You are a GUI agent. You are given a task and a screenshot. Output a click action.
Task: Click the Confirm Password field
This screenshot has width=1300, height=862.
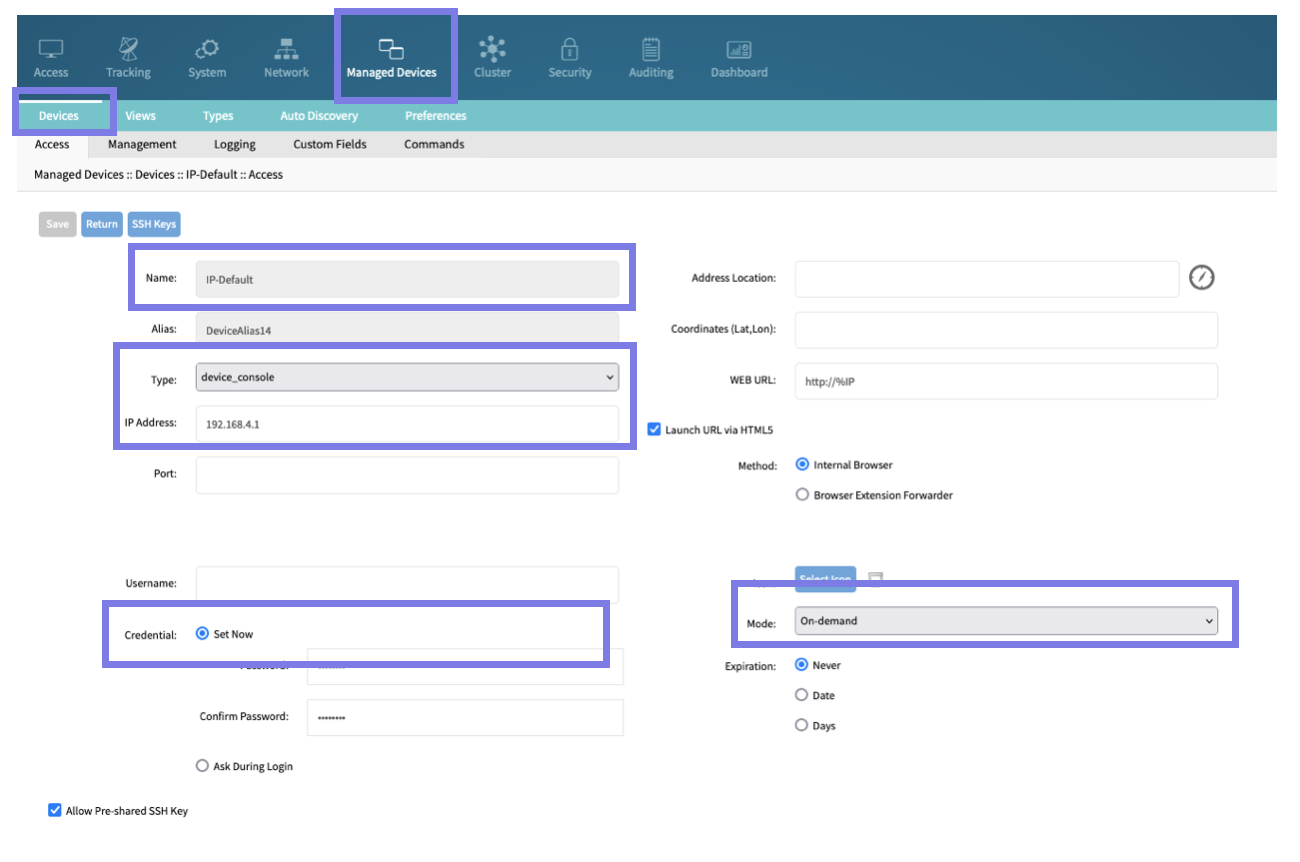(x=465, y=717)
